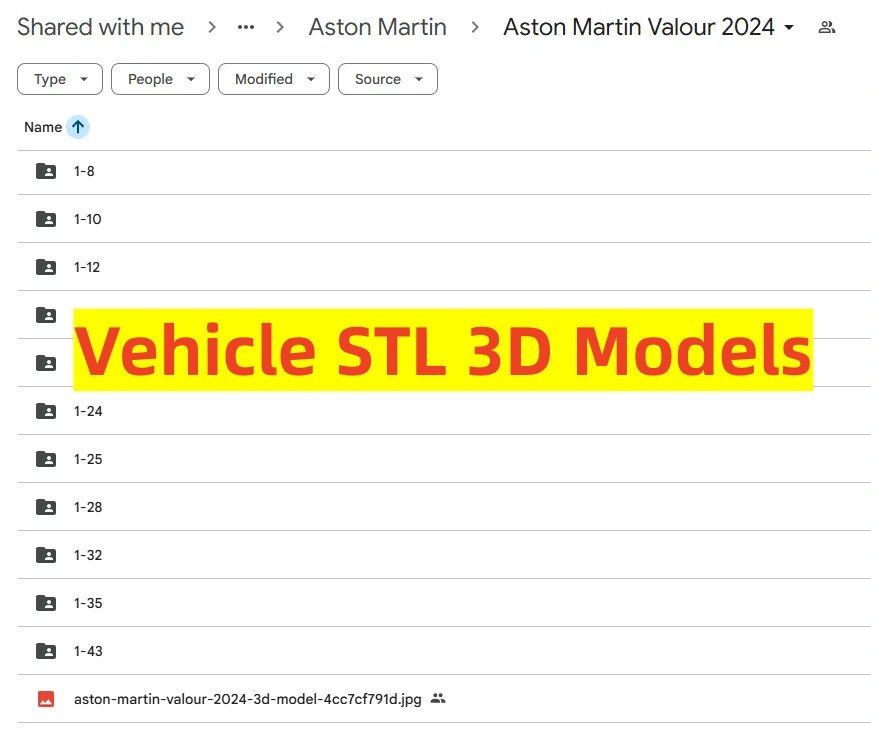The width and height of the screenshot is (871, 745).
Task: Select the folder named 1-10
Action: click(x=444, y=219)
